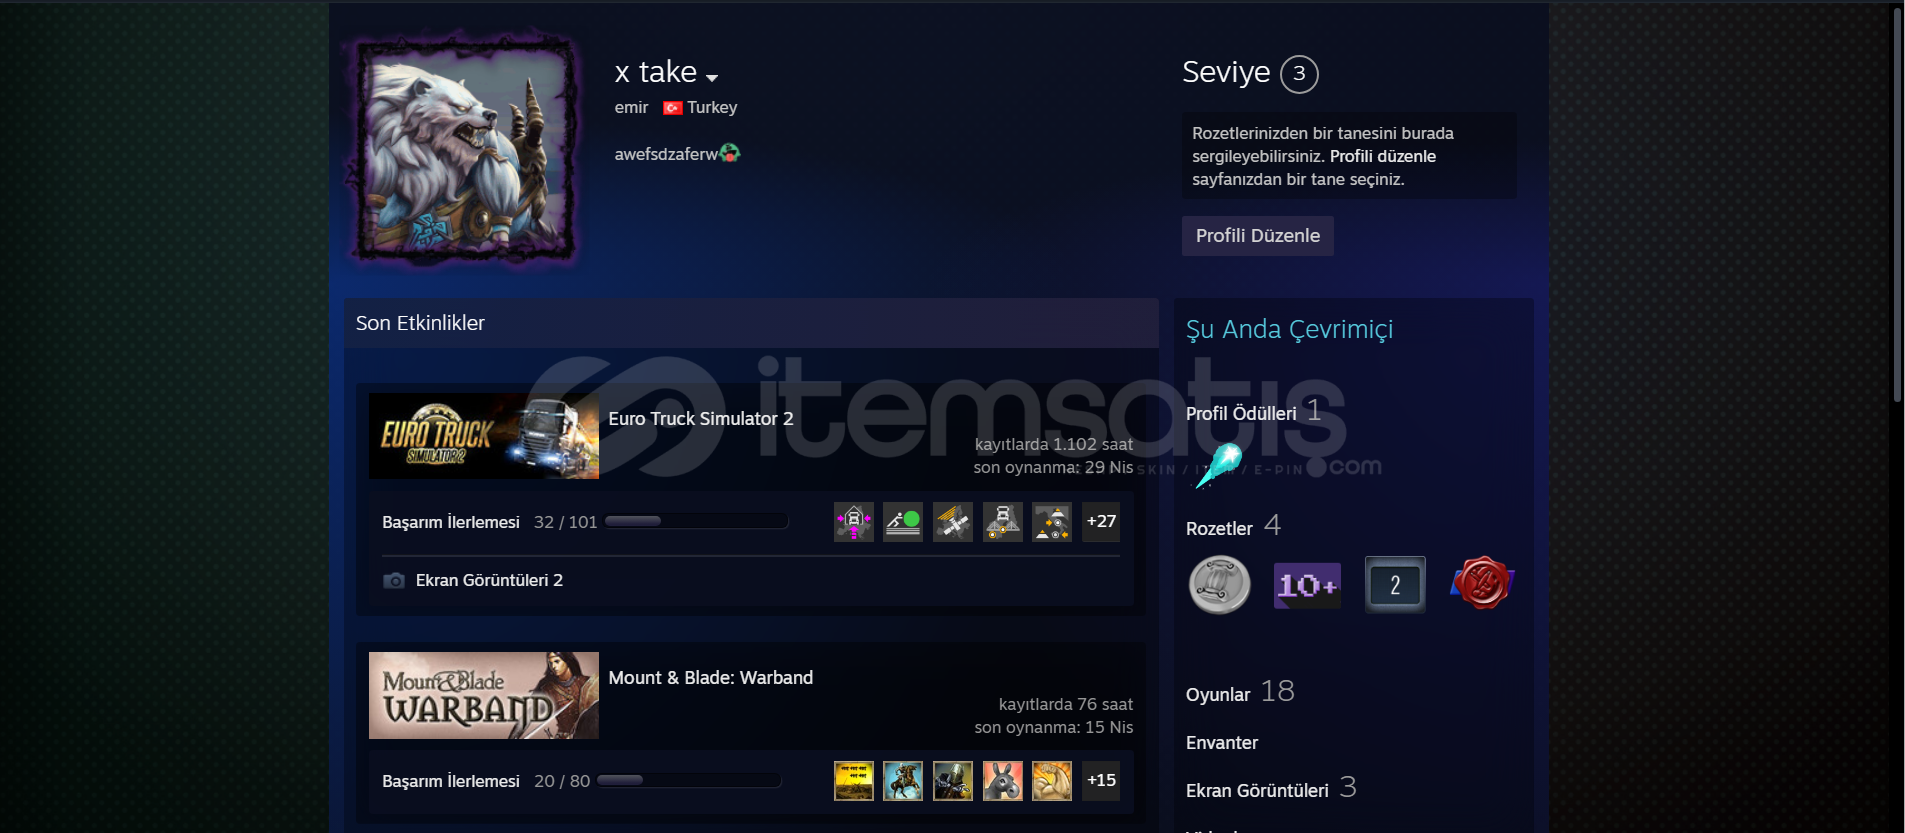
Task: Show the +15 more Warband achievements
Action: [x=1101, y=781]
